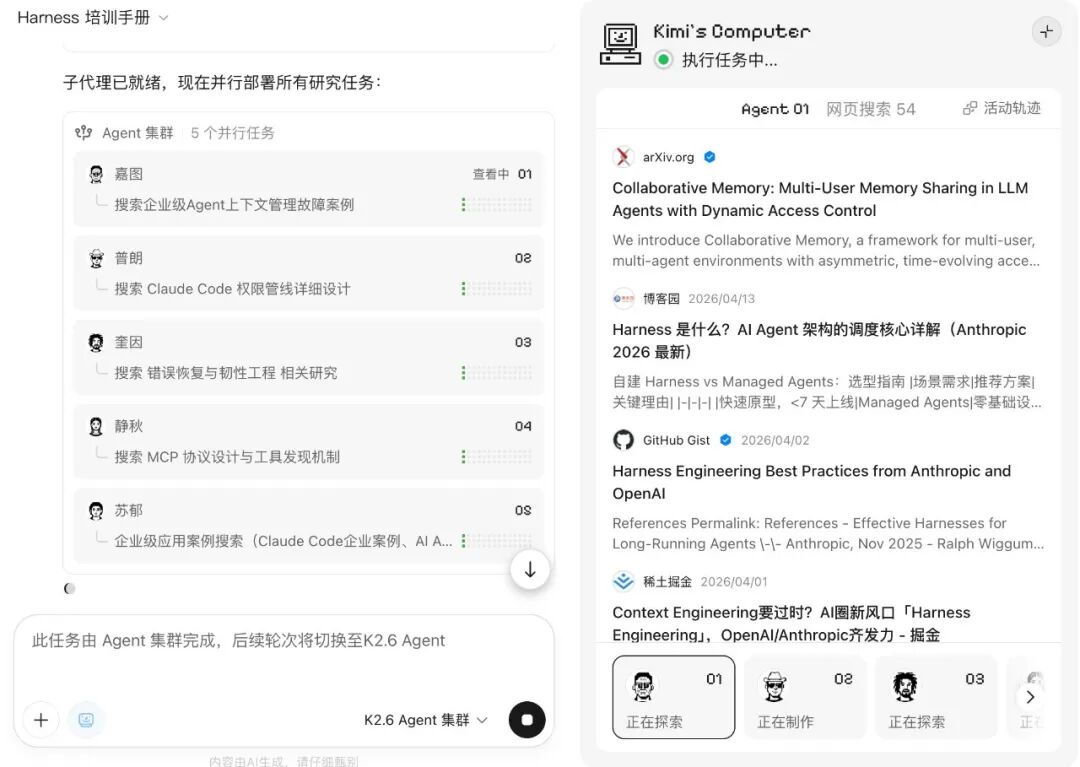Image resolution: width=1080 pixels, height=767 pixels.
Task: Click the arXiv.org source logo icon
Action: 624,157
